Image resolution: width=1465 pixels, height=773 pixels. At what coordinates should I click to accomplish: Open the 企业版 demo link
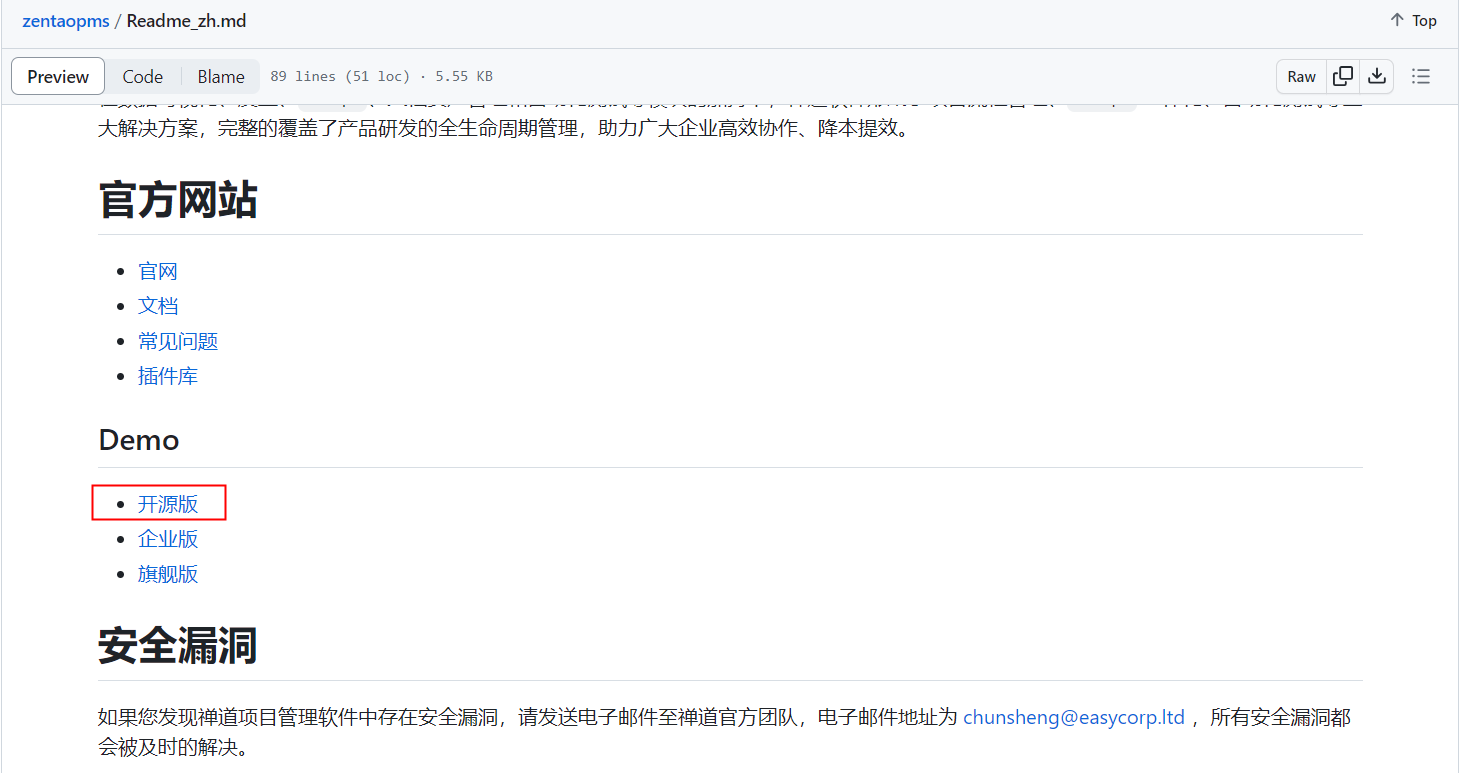168,539
